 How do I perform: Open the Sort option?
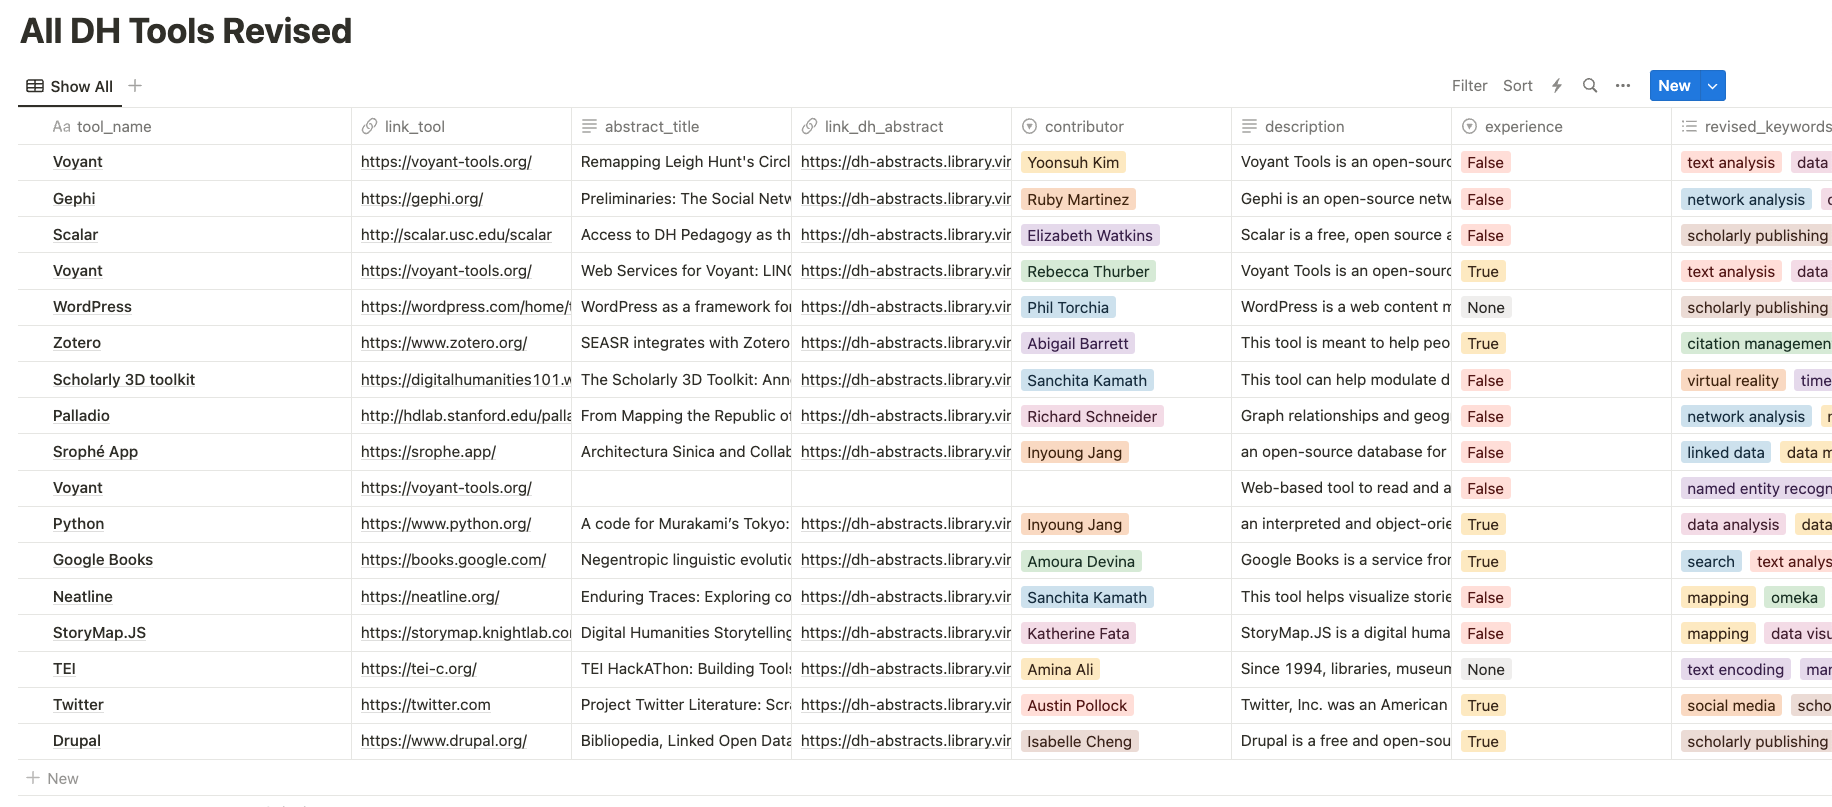coord(1518,86)
